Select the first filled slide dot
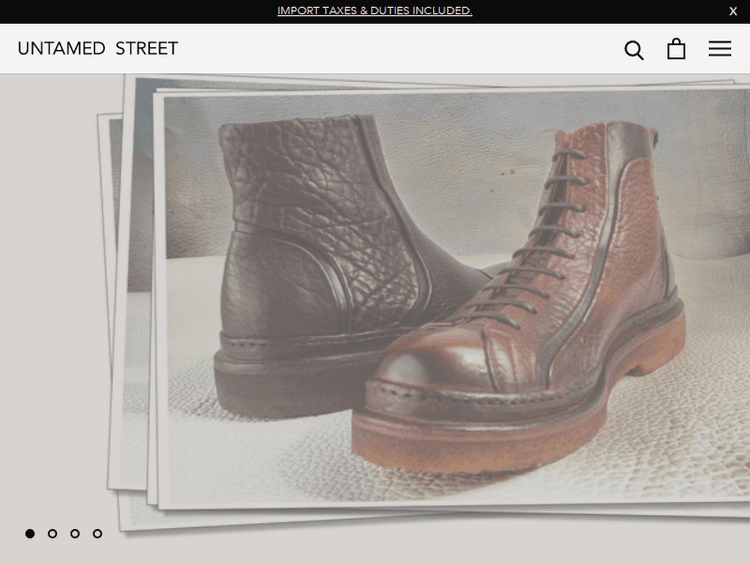 click(x=30, y=534)
